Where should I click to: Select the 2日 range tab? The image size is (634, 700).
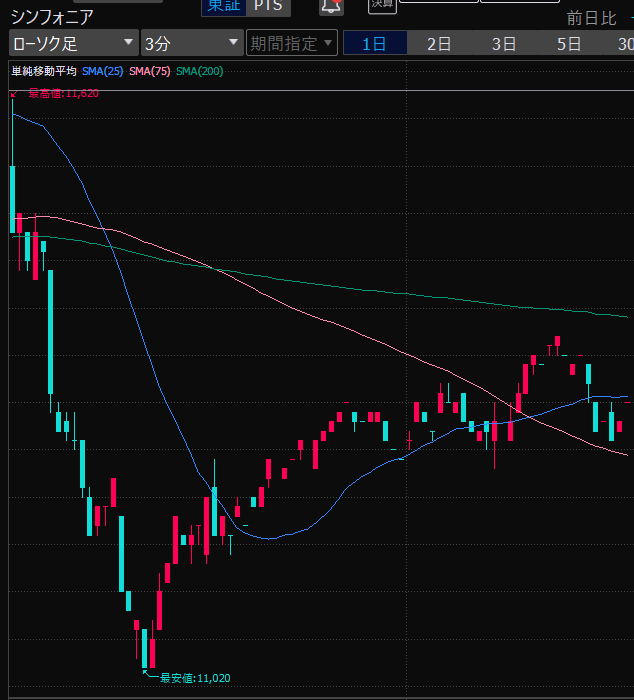[x=439, y=43]
